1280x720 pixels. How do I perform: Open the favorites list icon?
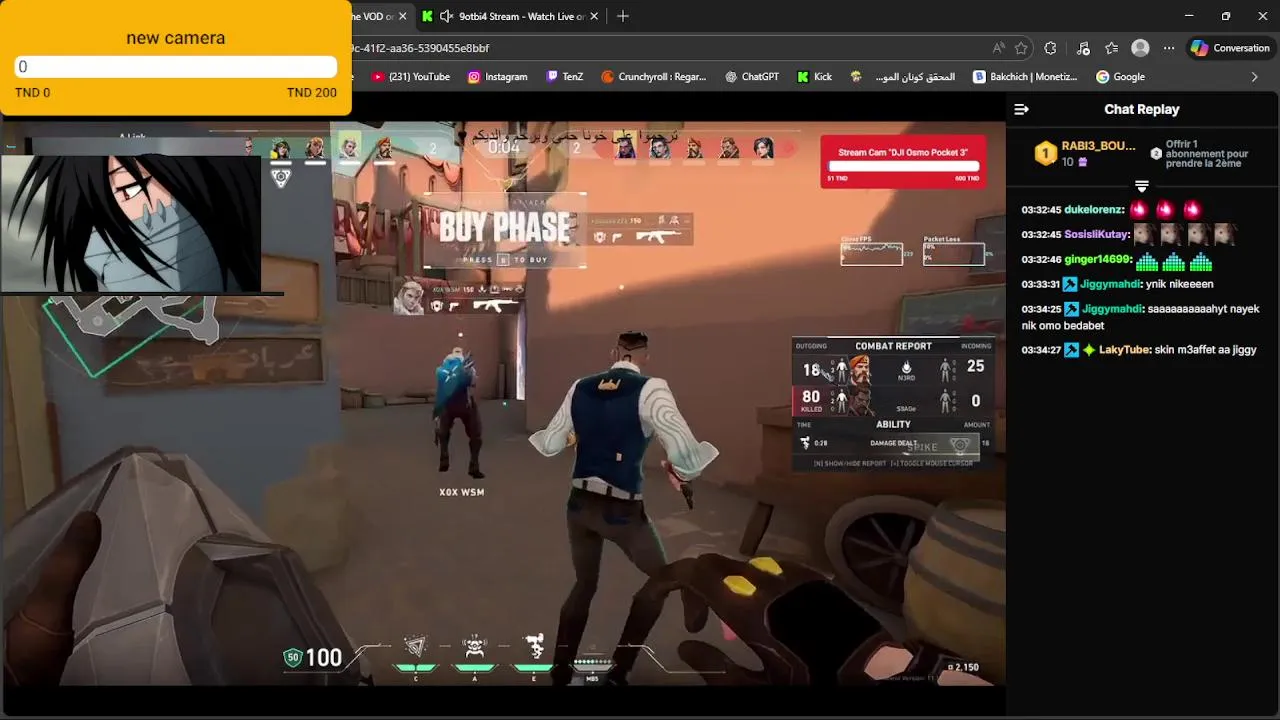pyautogui.click(x=1112, y=48)
